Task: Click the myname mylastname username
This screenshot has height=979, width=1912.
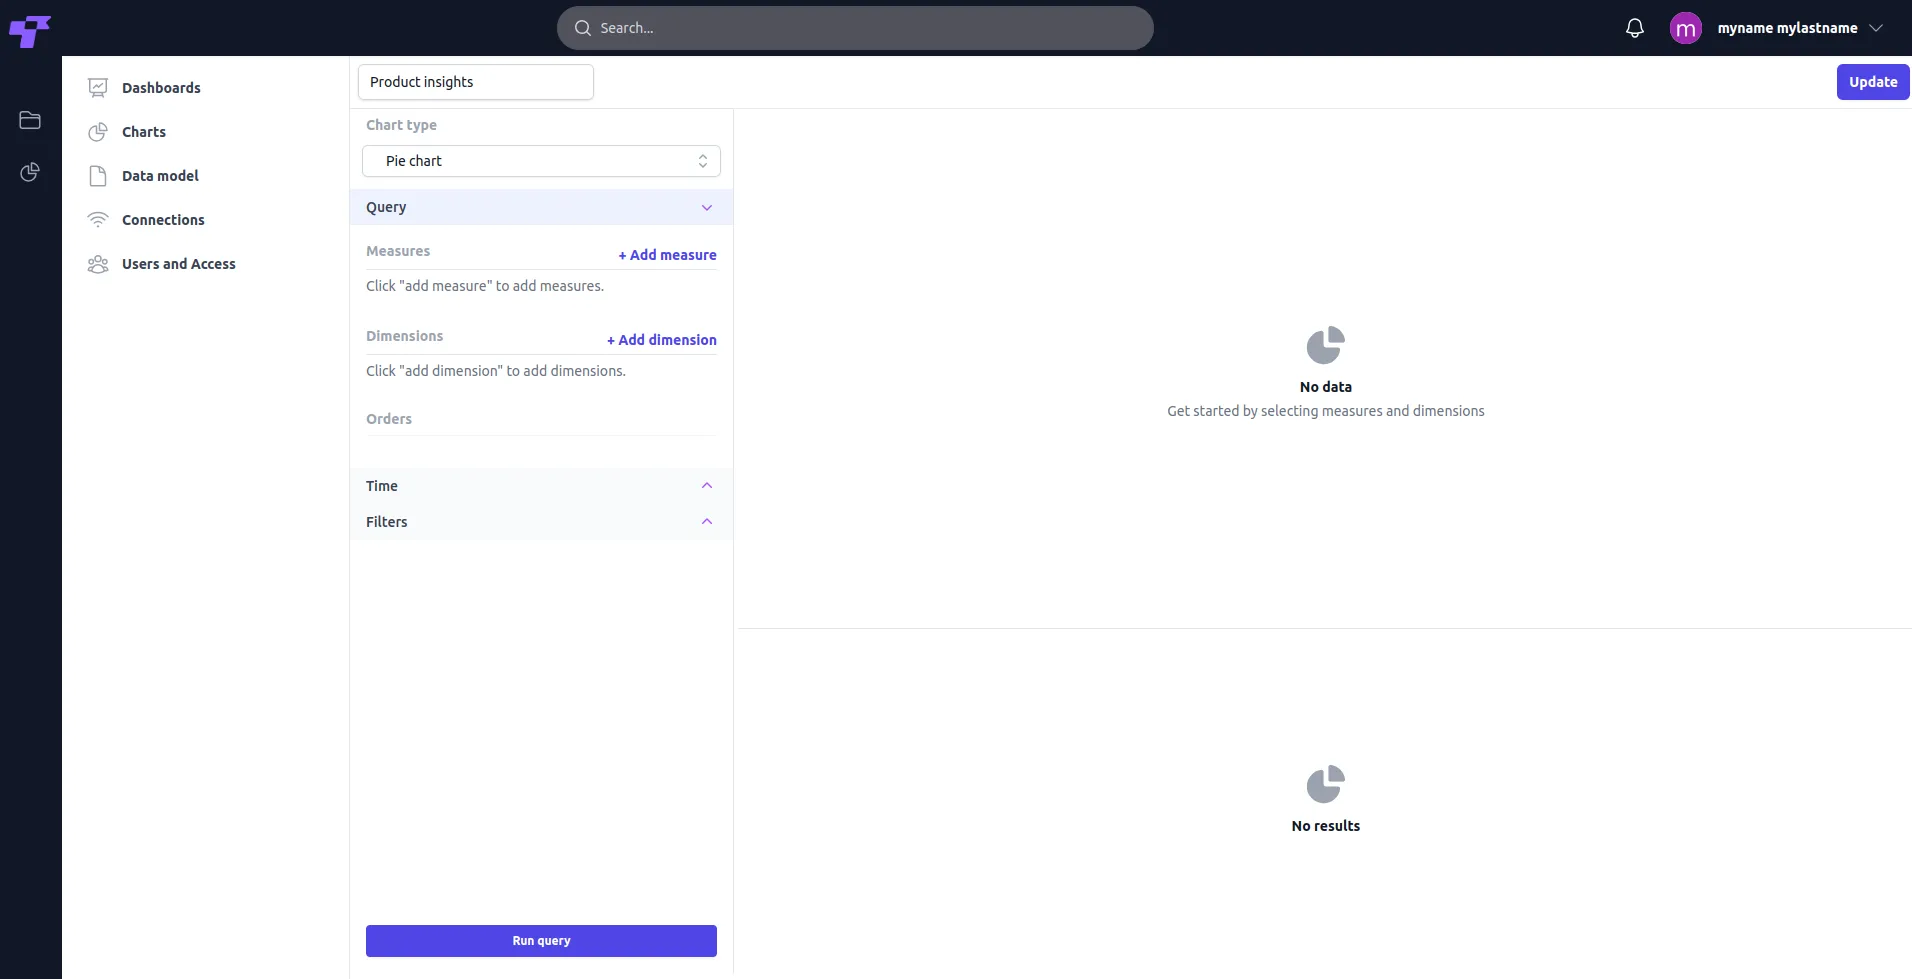Action: coord(1787,28)
